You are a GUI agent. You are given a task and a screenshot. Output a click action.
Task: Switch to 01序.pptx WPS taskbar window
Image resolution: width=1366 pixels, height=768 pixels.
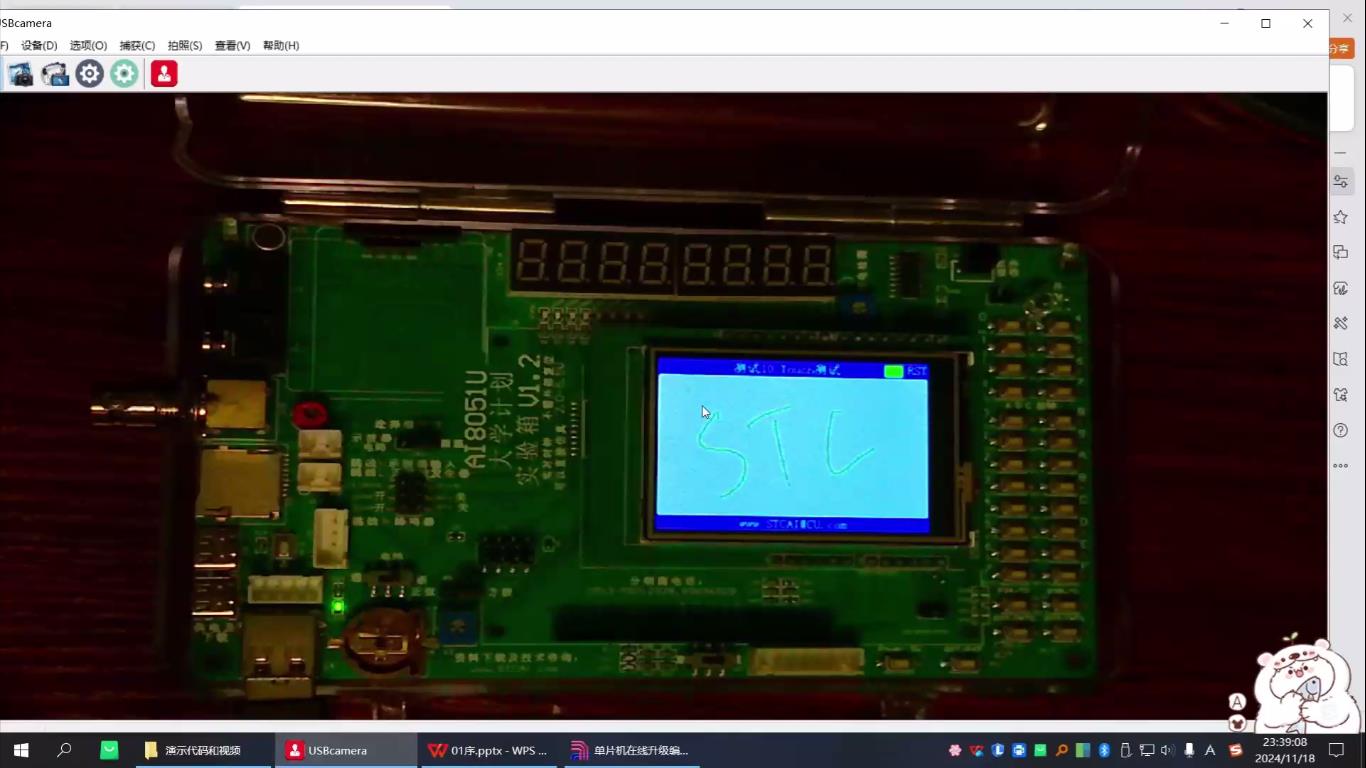click(x=488, y=750)
